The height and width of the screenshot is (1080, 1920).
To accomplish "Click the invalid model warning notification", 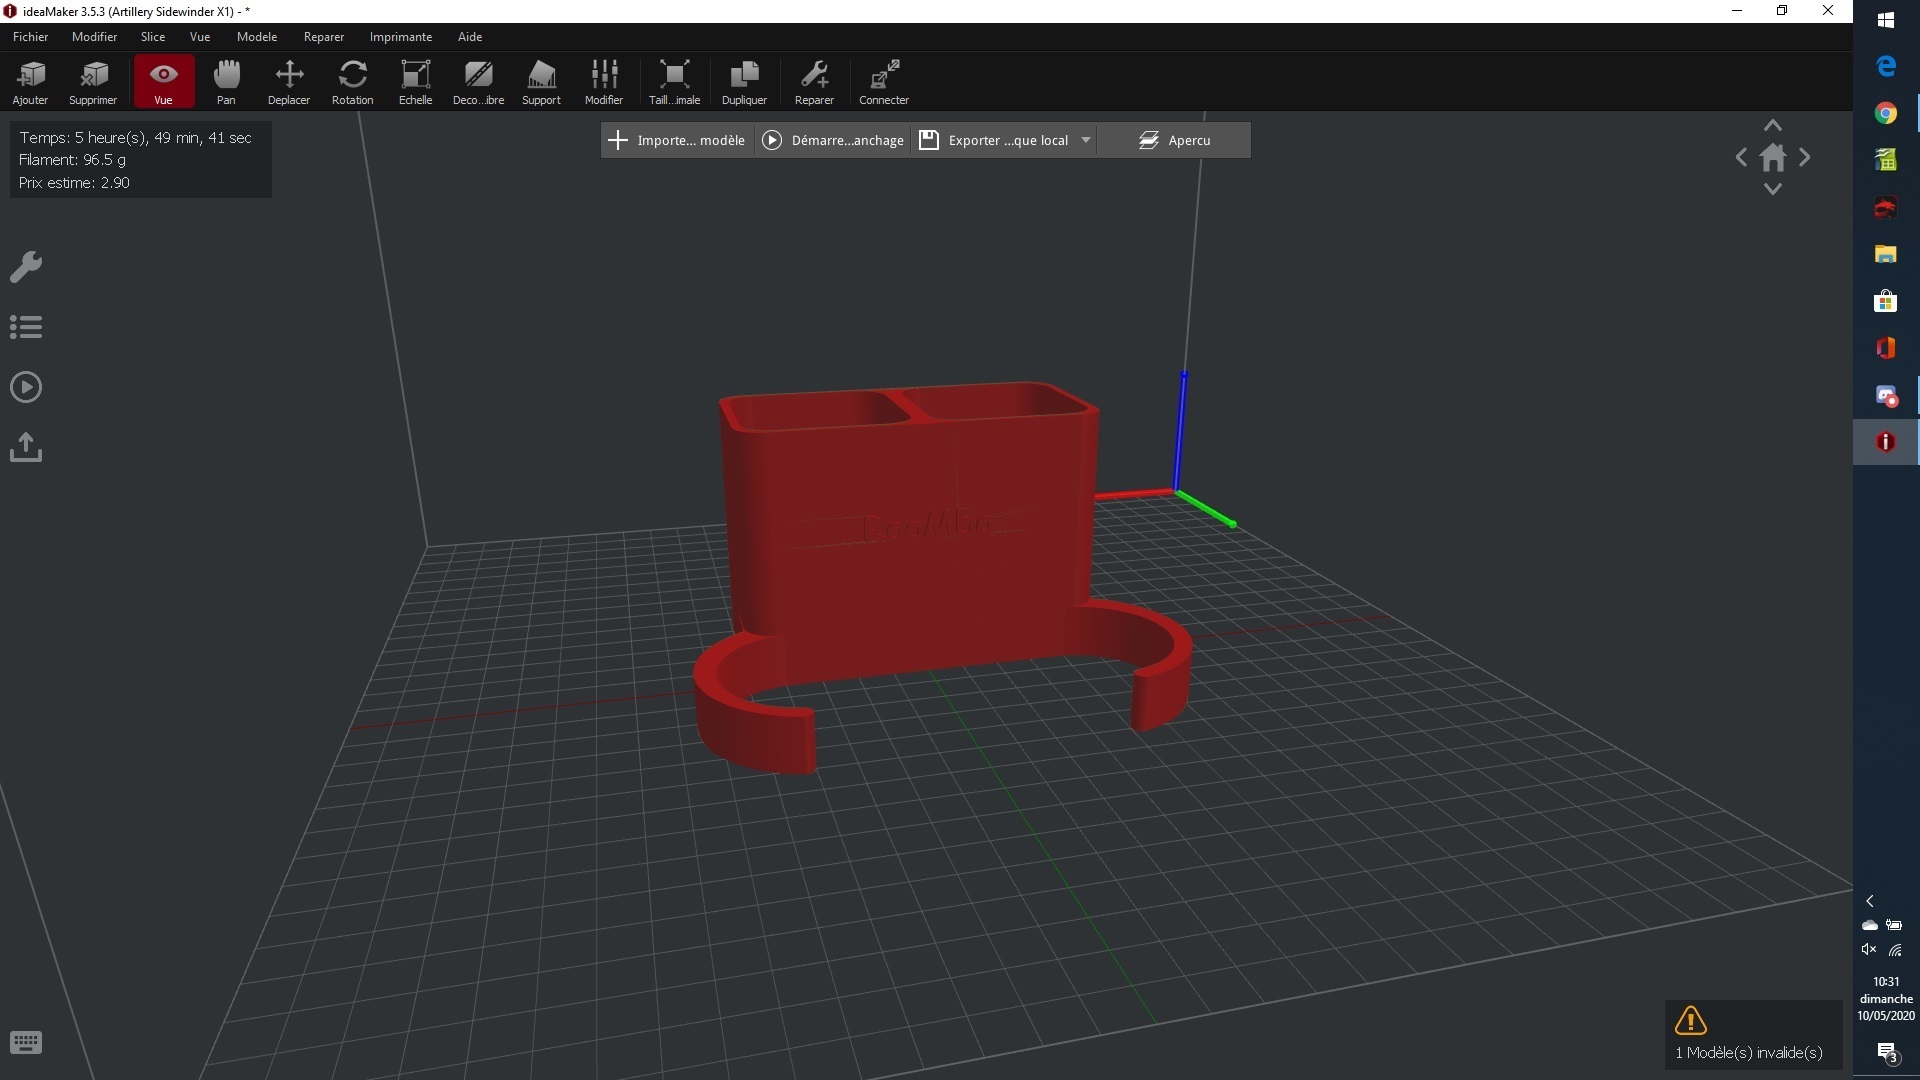I will [1751, 1034].
